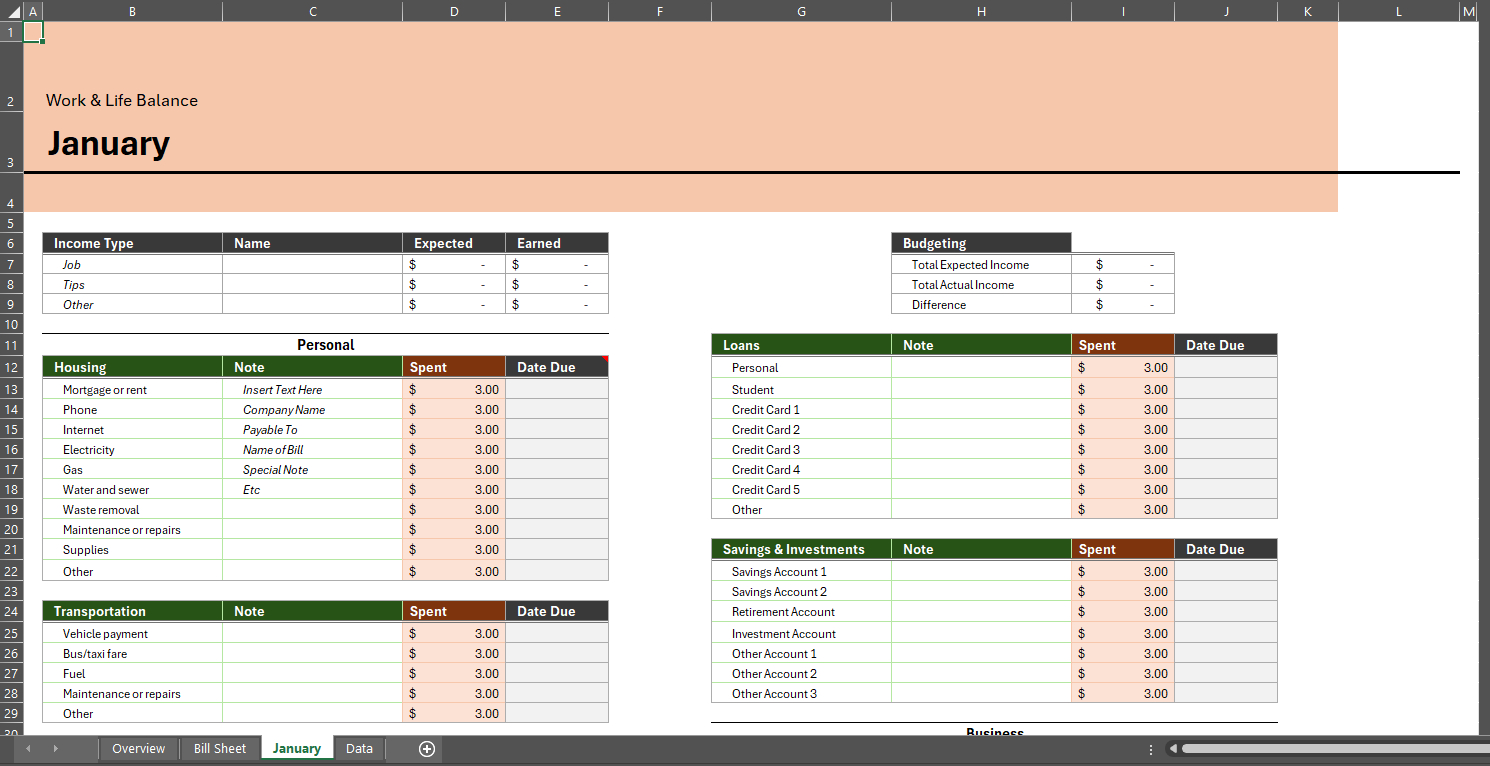
Task: Select the Credit Card 3 Note cell
Action: pos(981,450)
